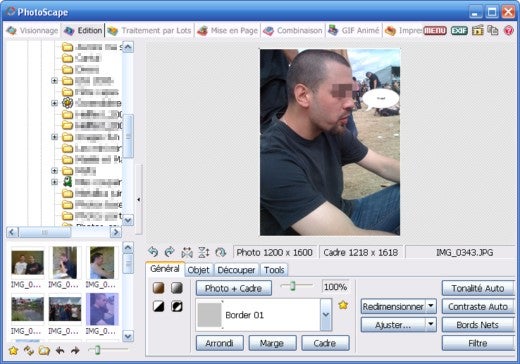Select the Découper tab

tap(236, 270)
